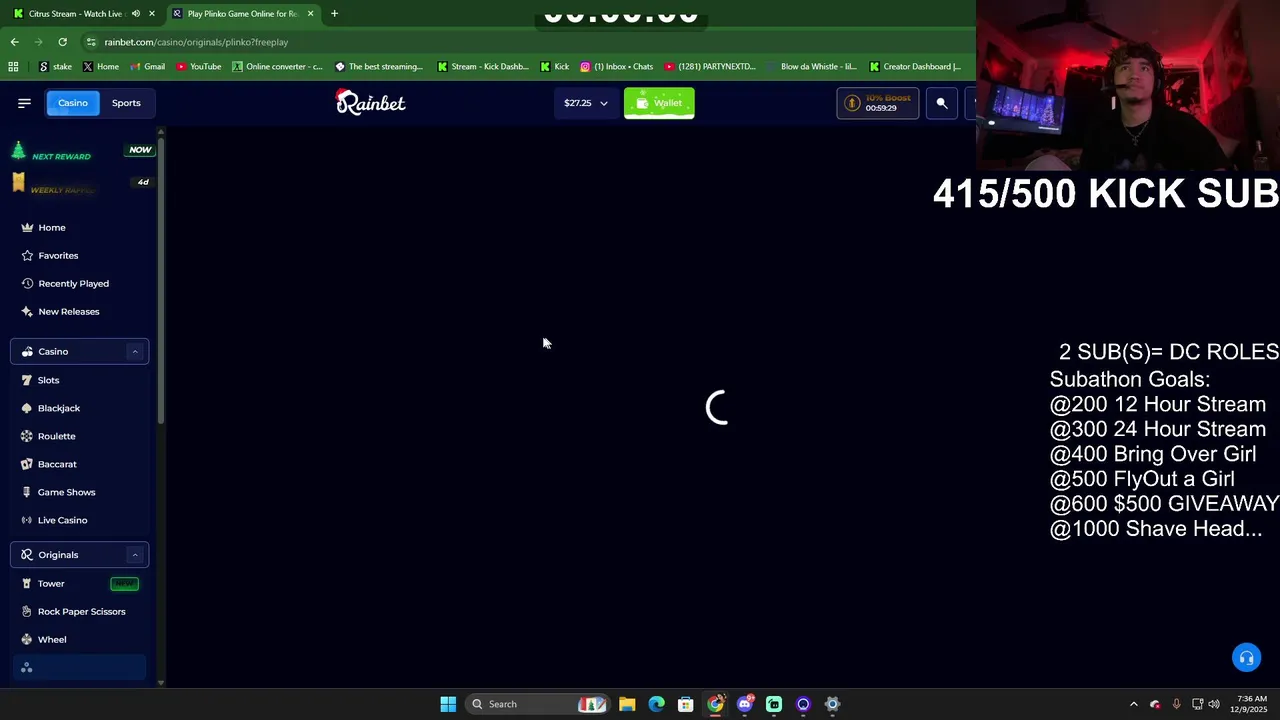
Task: Collapse the Originals sidebar section
Action: [135, 555]
